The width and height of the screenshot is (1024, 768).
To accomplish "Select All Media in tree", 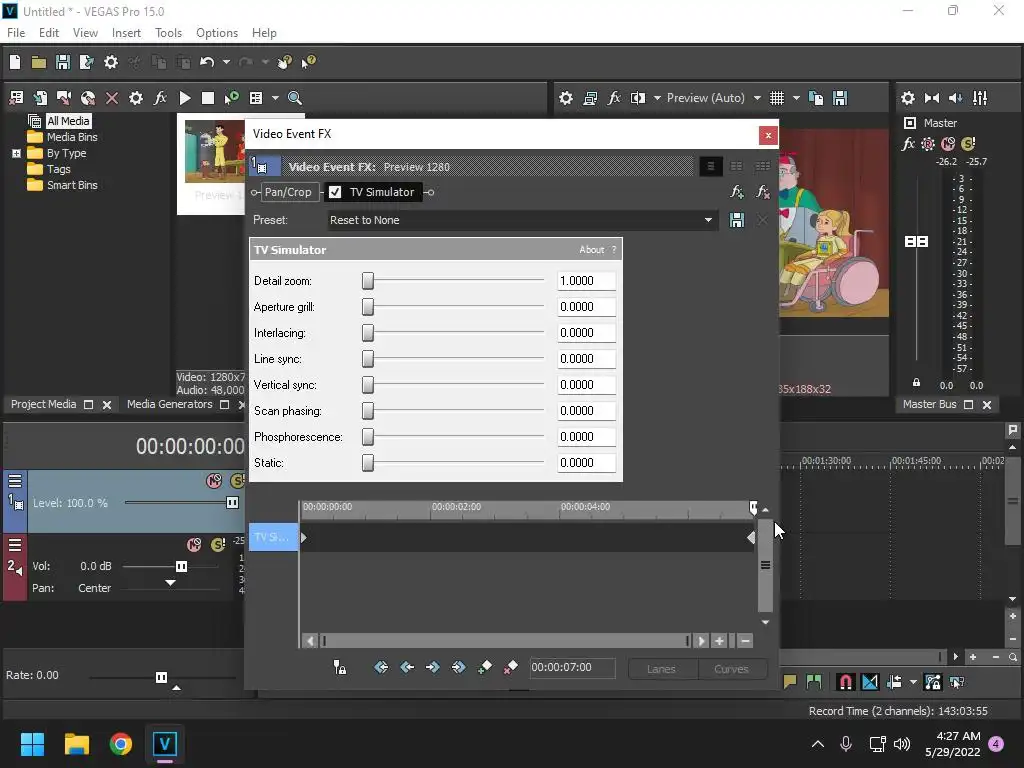I will (68, 121).
